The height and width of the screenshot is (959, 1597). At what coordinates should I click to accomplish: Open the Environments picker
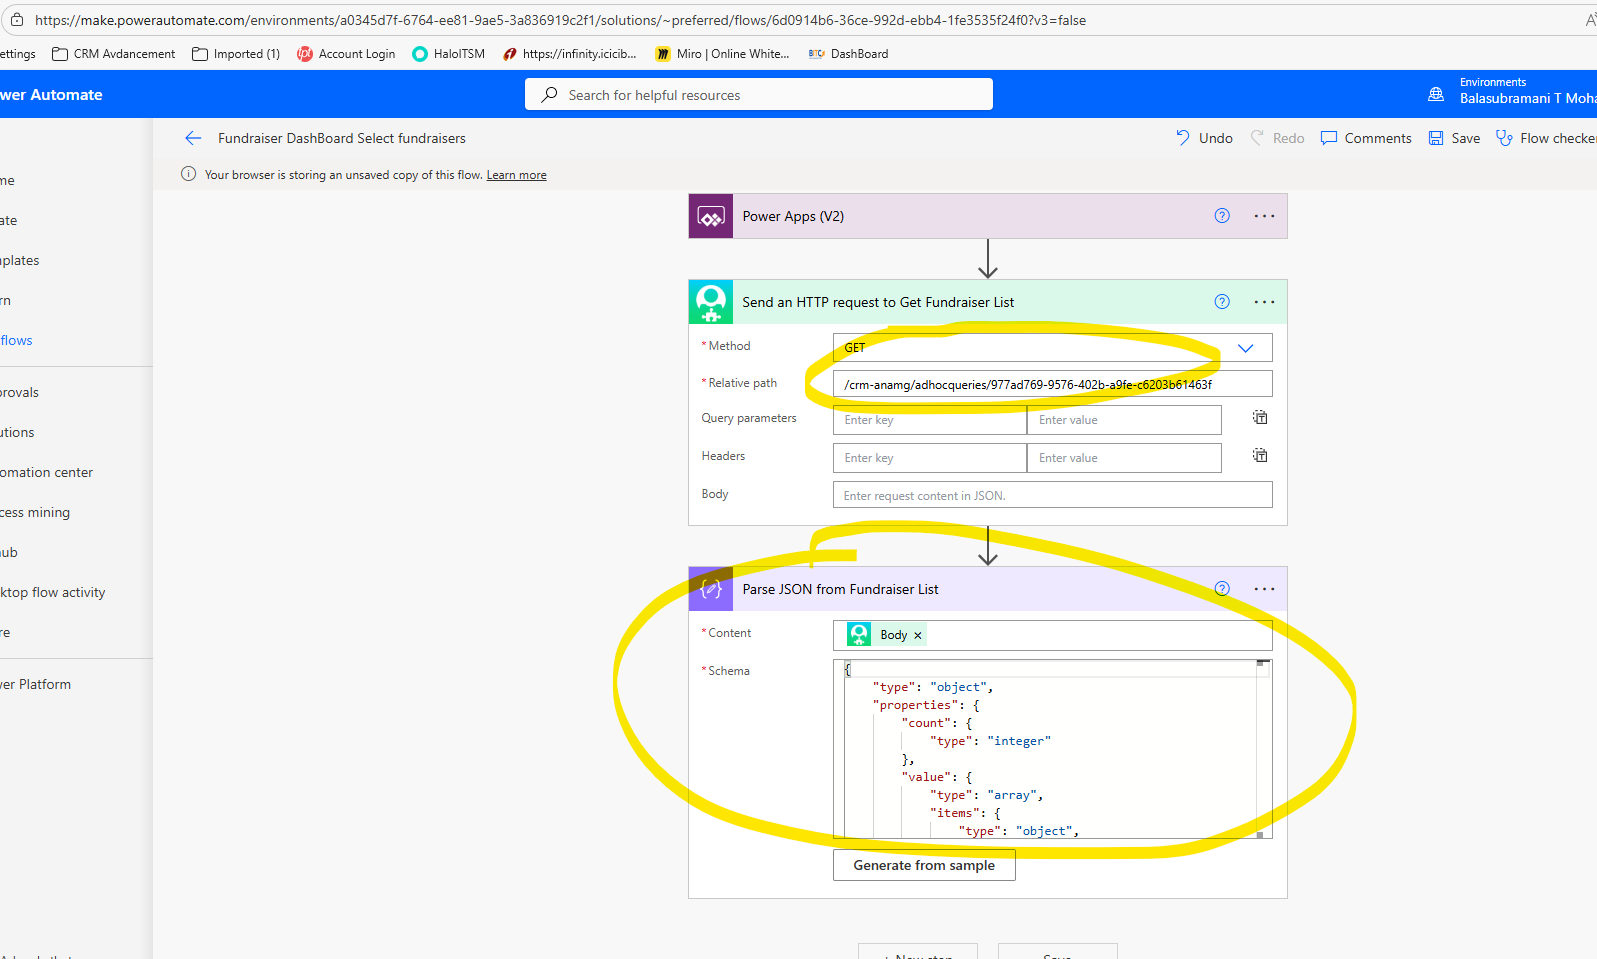[x=1512, y=91]
